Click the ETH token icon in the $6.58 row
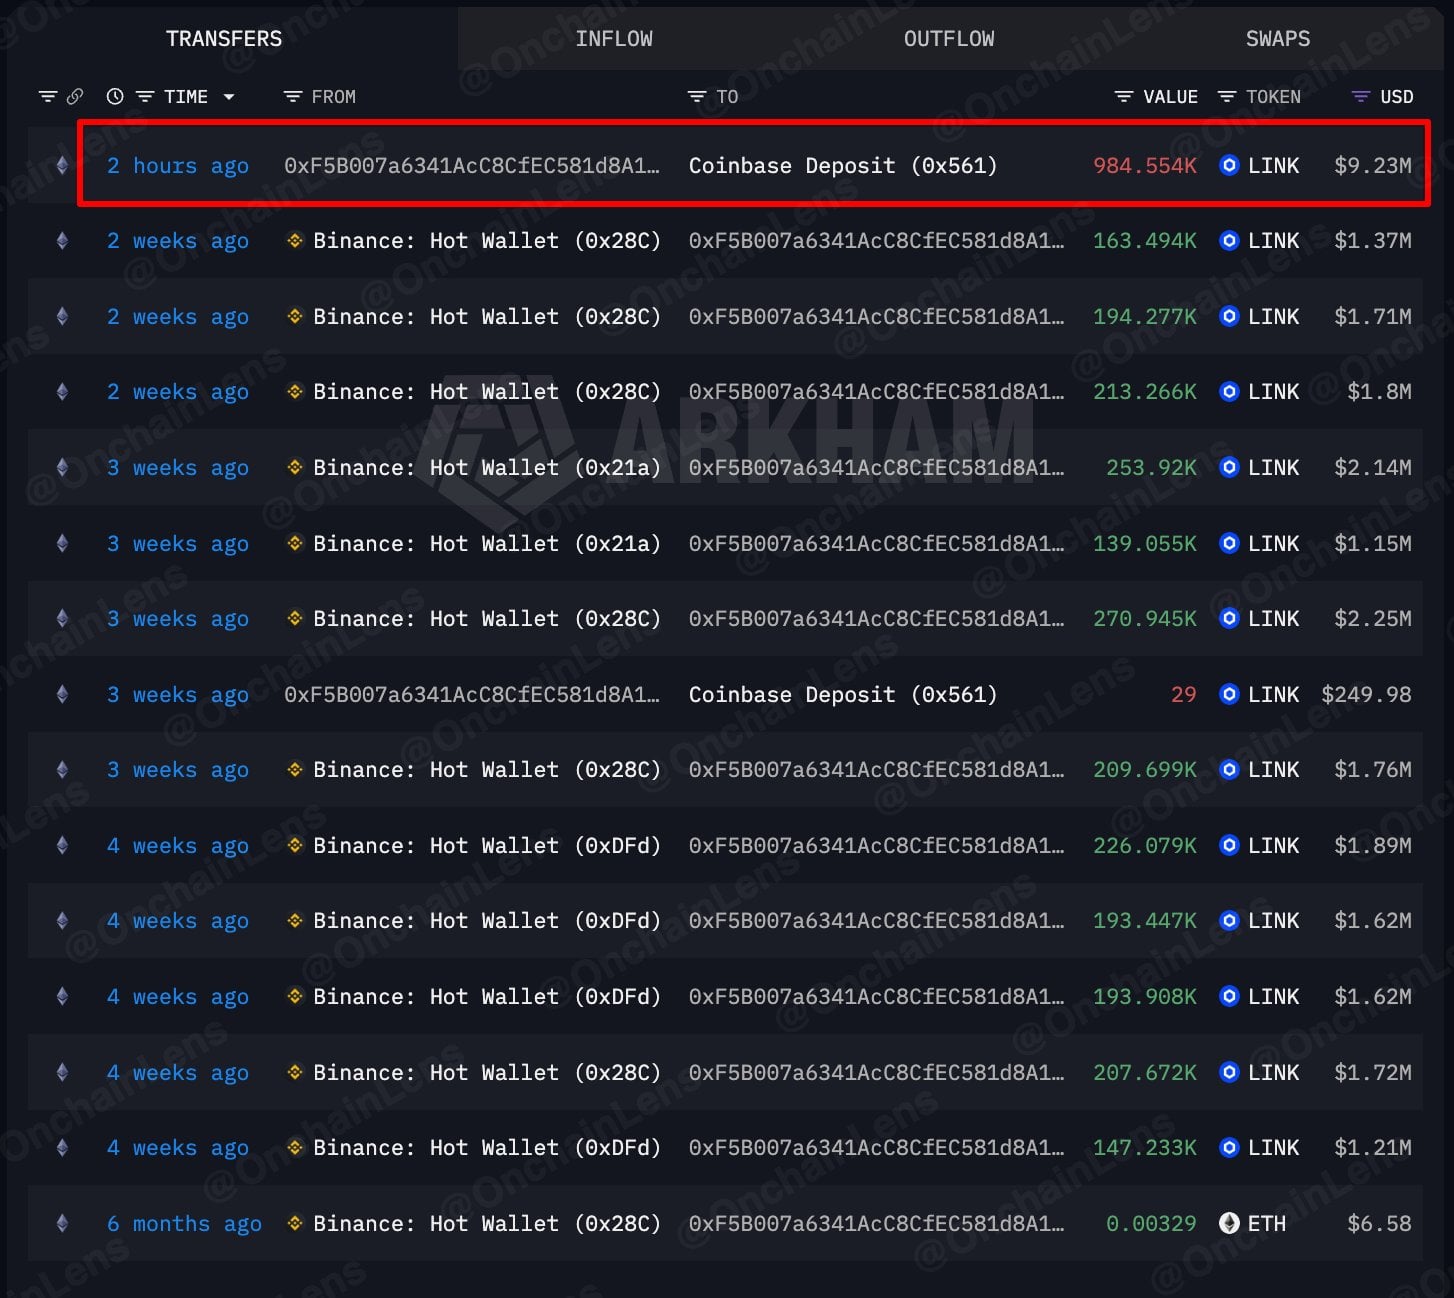Viewport: 1454px width, 1298px height. point(1230,1224)
